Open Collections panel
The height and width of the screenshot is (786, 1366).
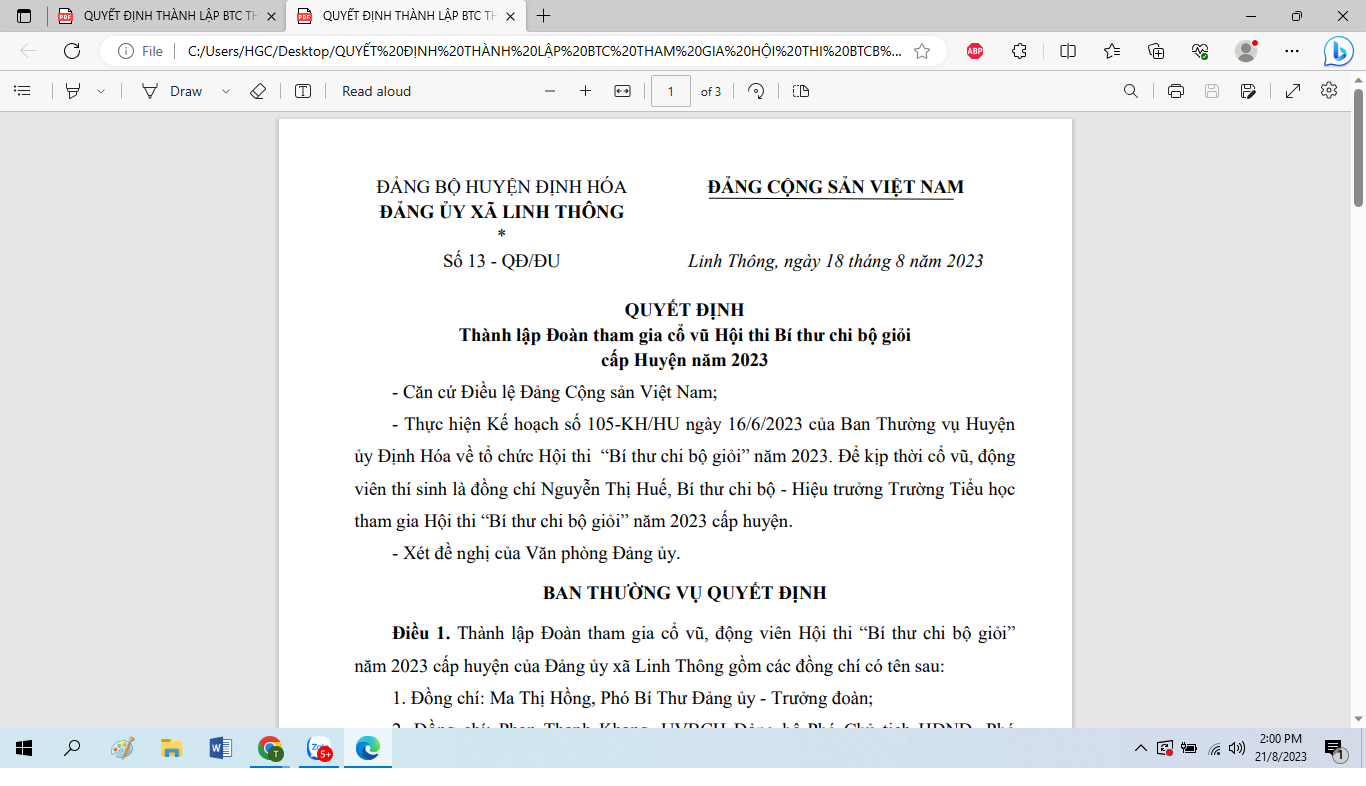[1156, 51]
